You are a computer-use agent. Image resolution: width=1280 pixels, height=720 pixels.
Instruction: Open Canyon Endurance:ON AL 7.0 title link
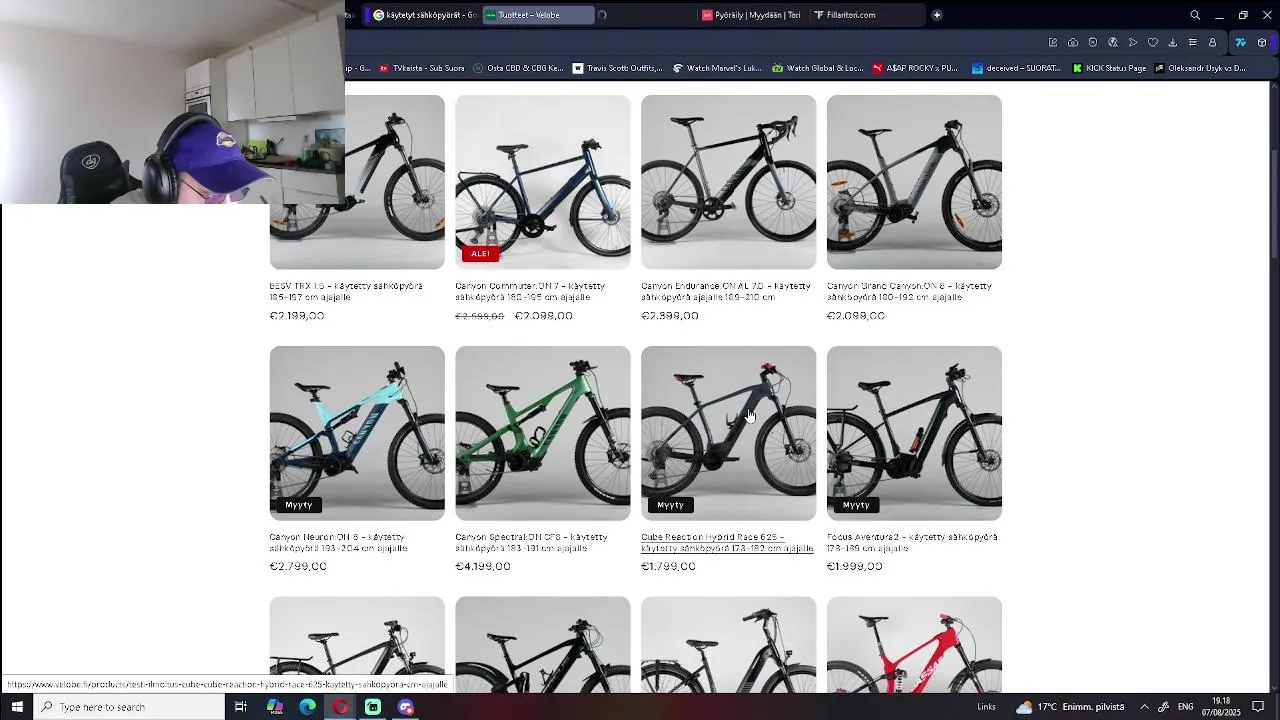[x=726, y=291]
